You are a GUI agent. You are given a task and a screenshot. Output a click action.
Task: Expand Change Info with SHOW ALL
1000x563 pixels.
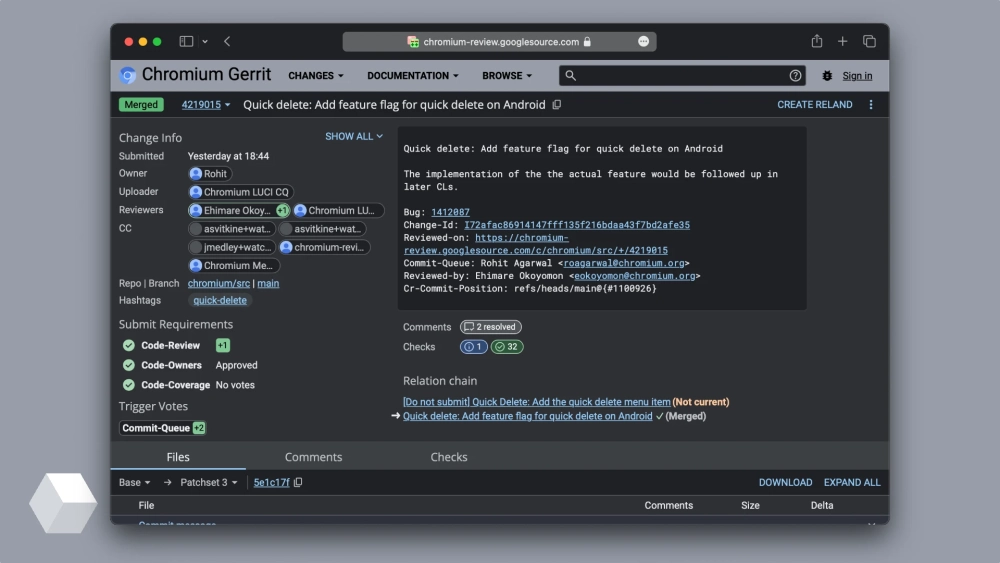(353, 137)
